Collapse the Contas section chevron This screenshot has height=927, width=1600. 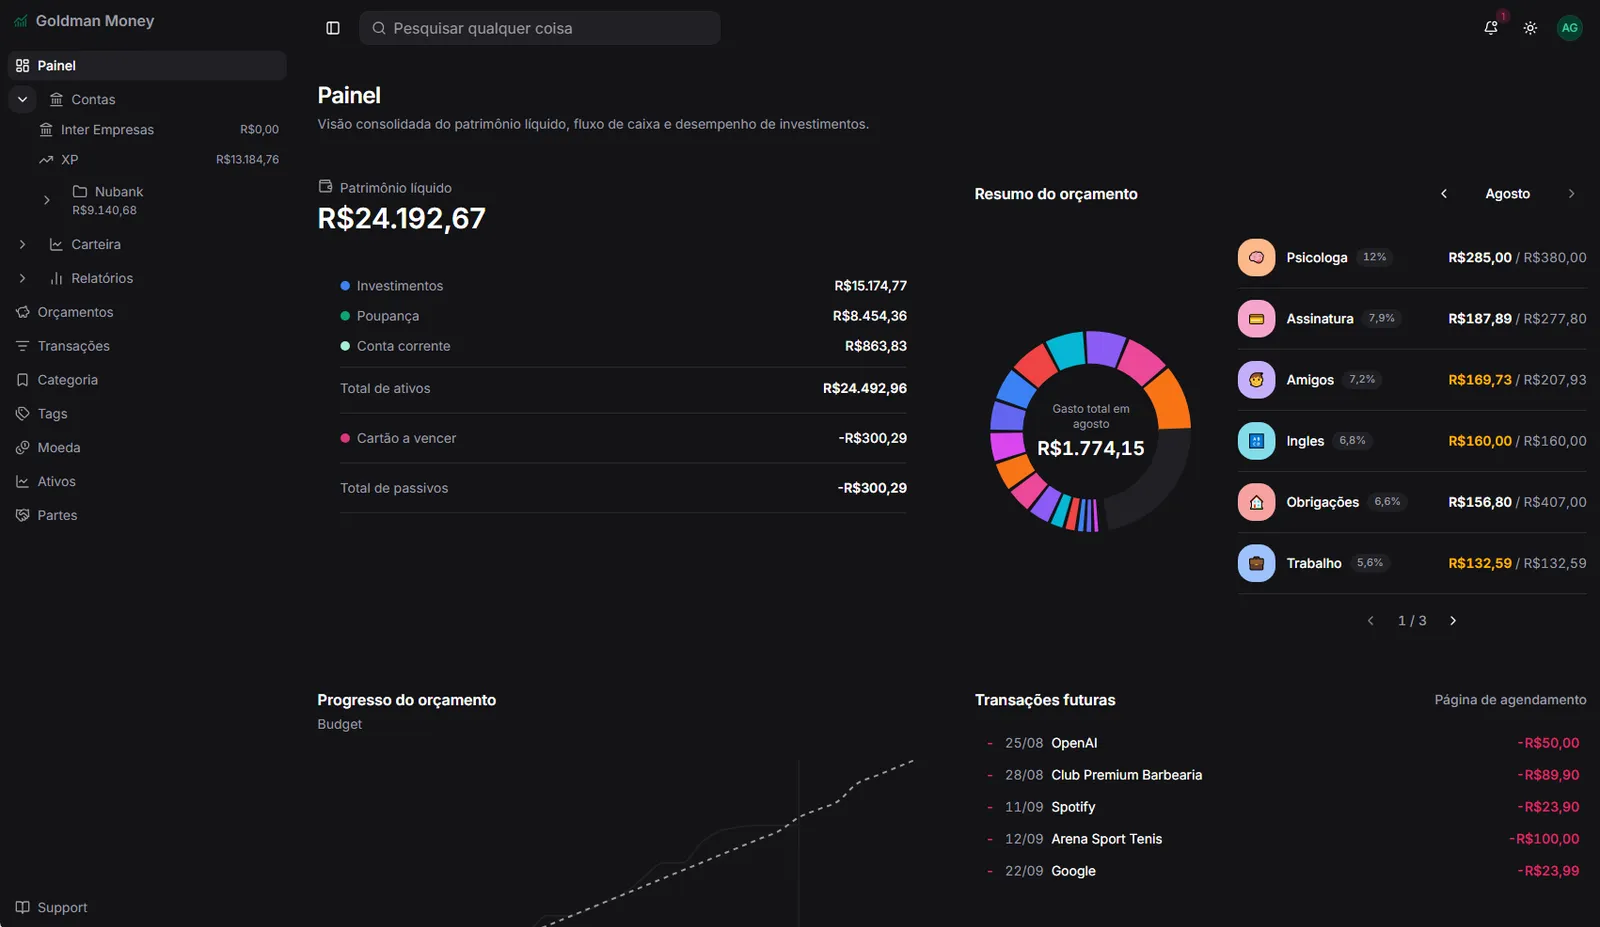[x=22, y=99]
